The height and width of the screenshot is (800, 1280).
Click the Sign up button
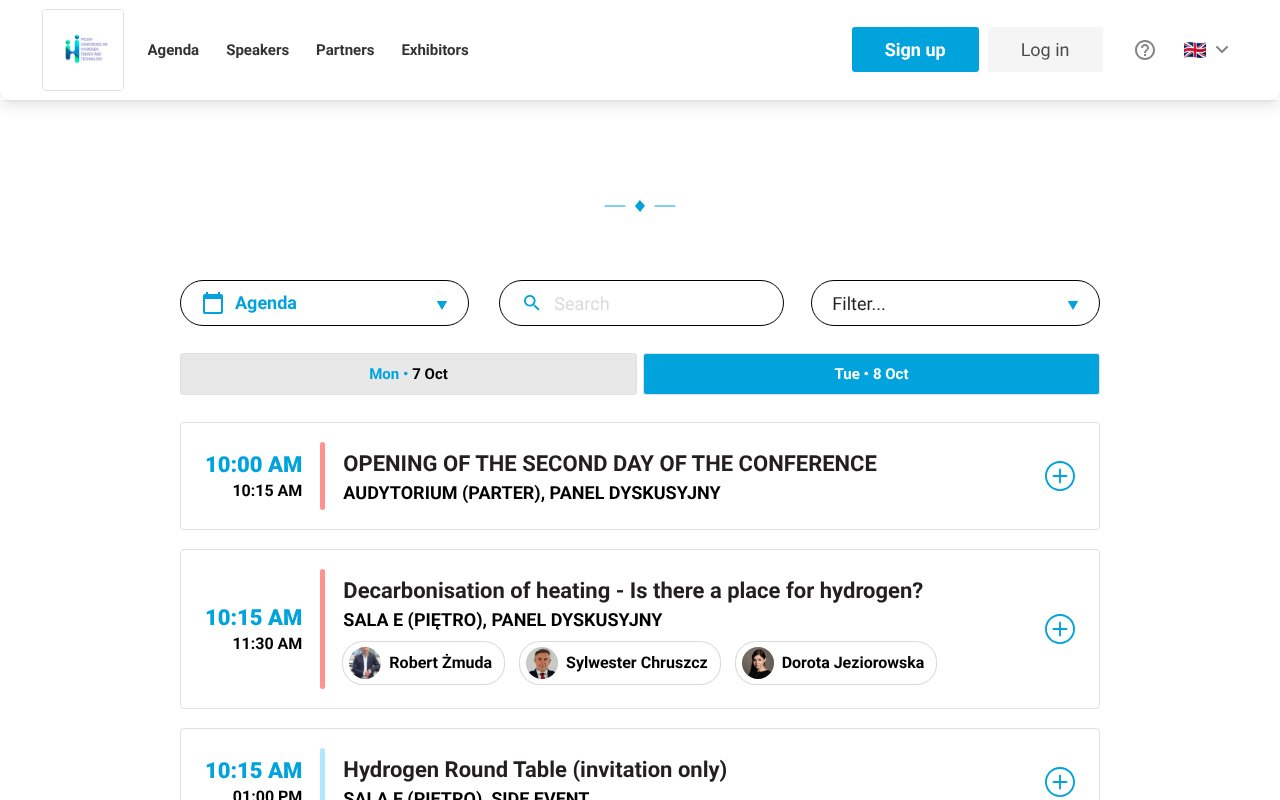(x=914, y=49)
